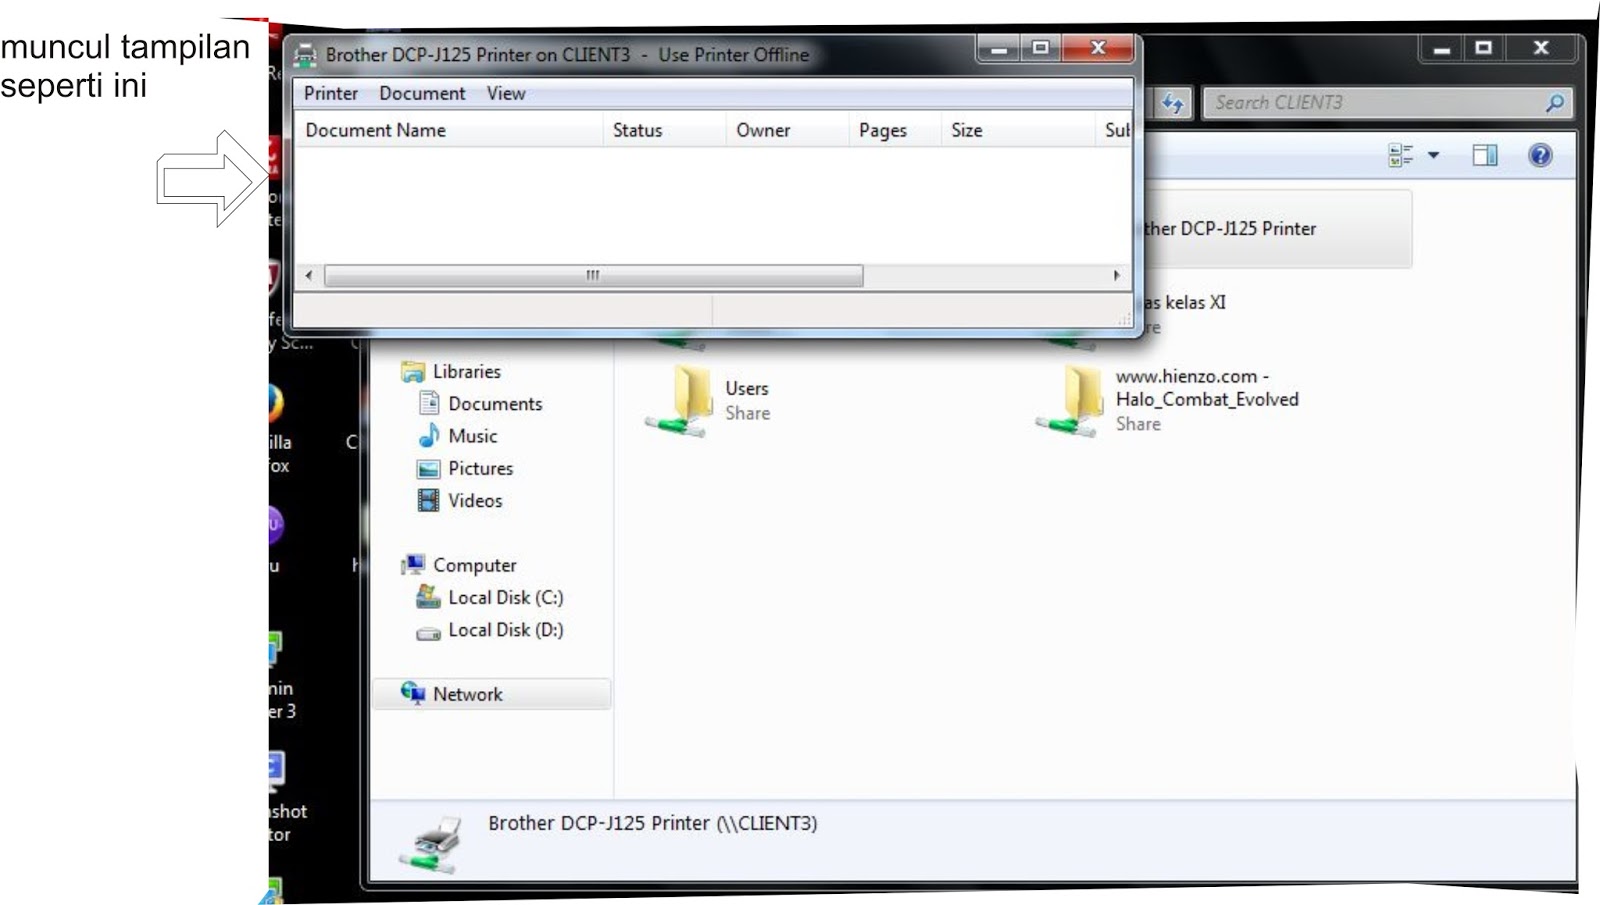Screen dimensions: 1600x905
Task: Click the Network globe icon
Action: 413,693
